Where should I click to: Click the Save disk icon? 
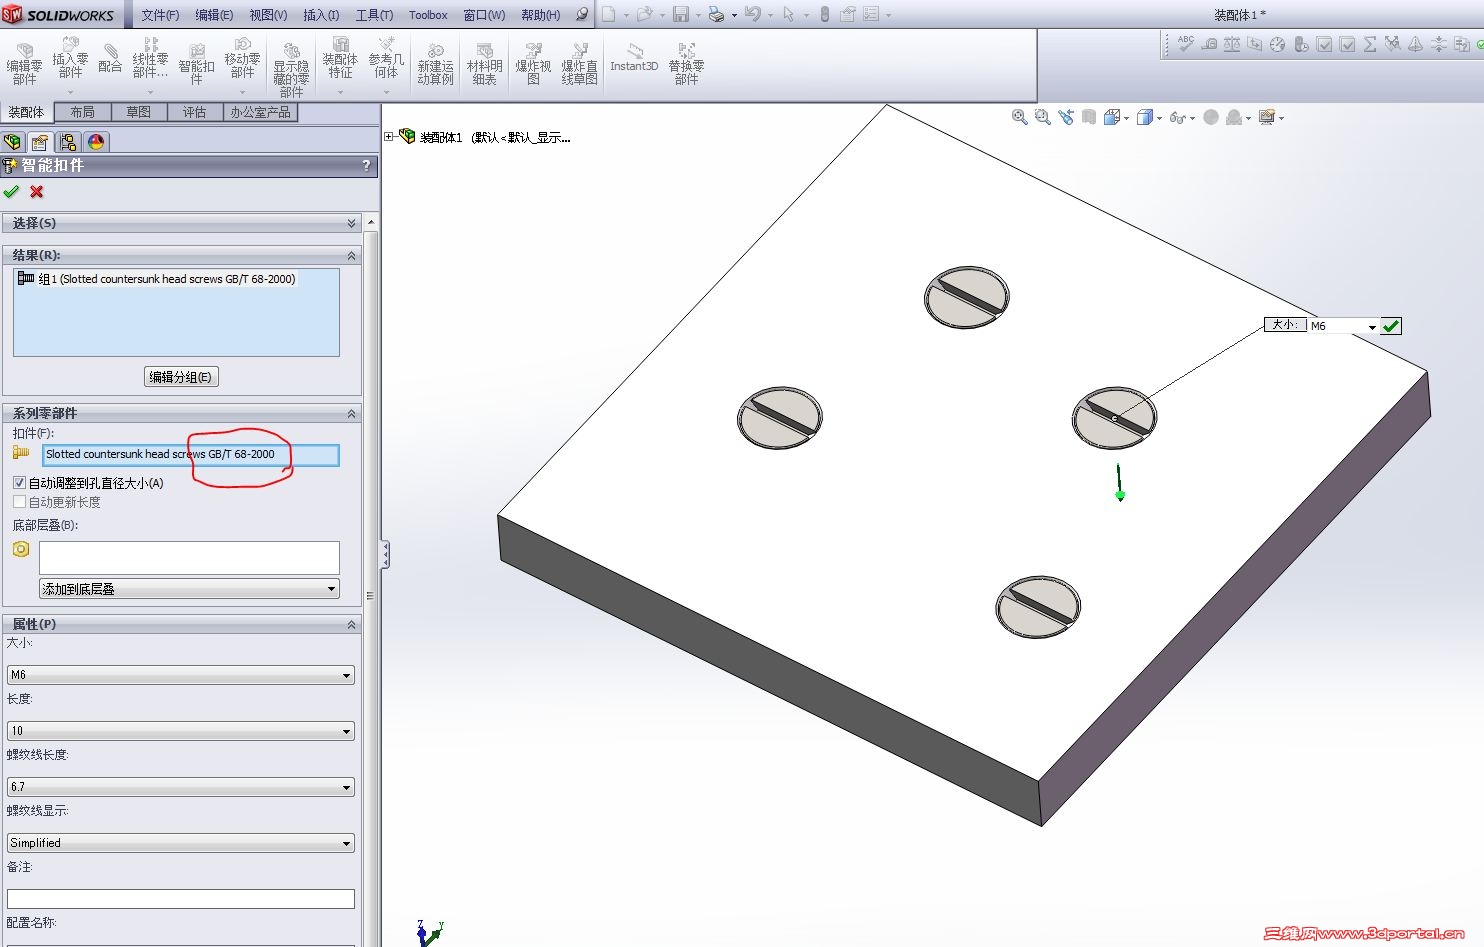click(681, 14)
